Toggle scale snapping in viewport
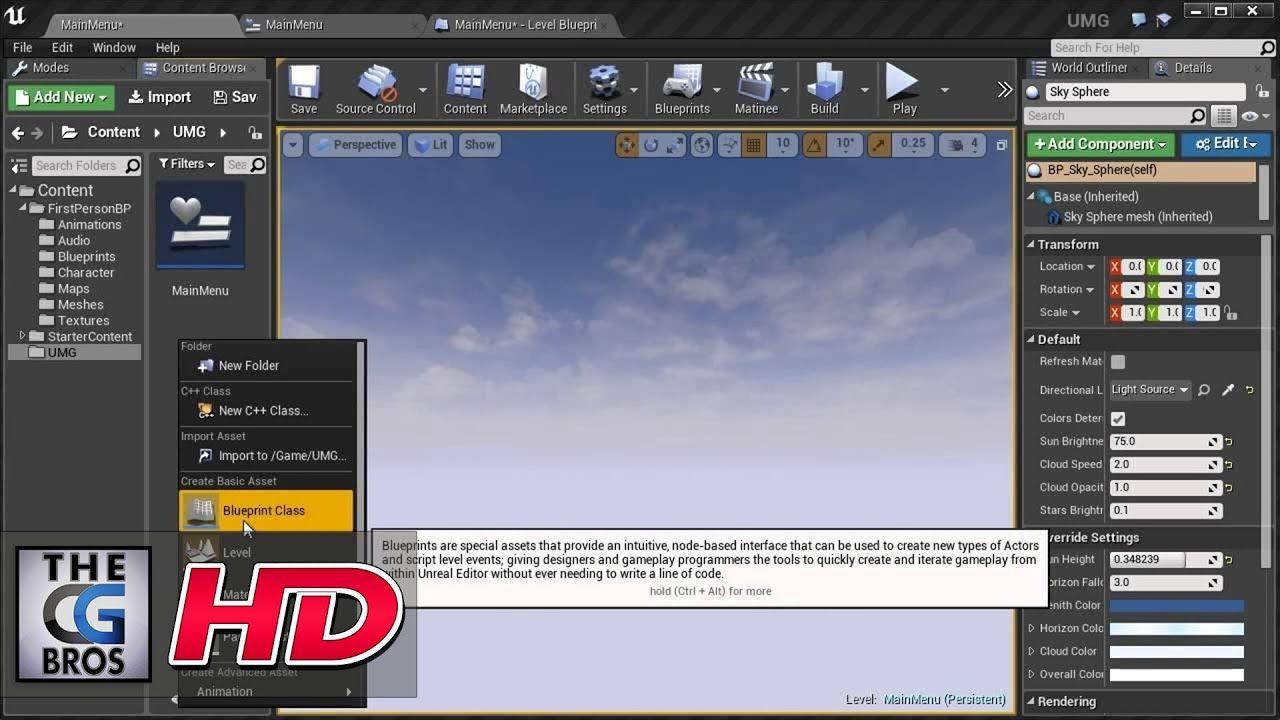This screenshot has height=720, width=1280. pyautogui.click(x=877, y=145)
